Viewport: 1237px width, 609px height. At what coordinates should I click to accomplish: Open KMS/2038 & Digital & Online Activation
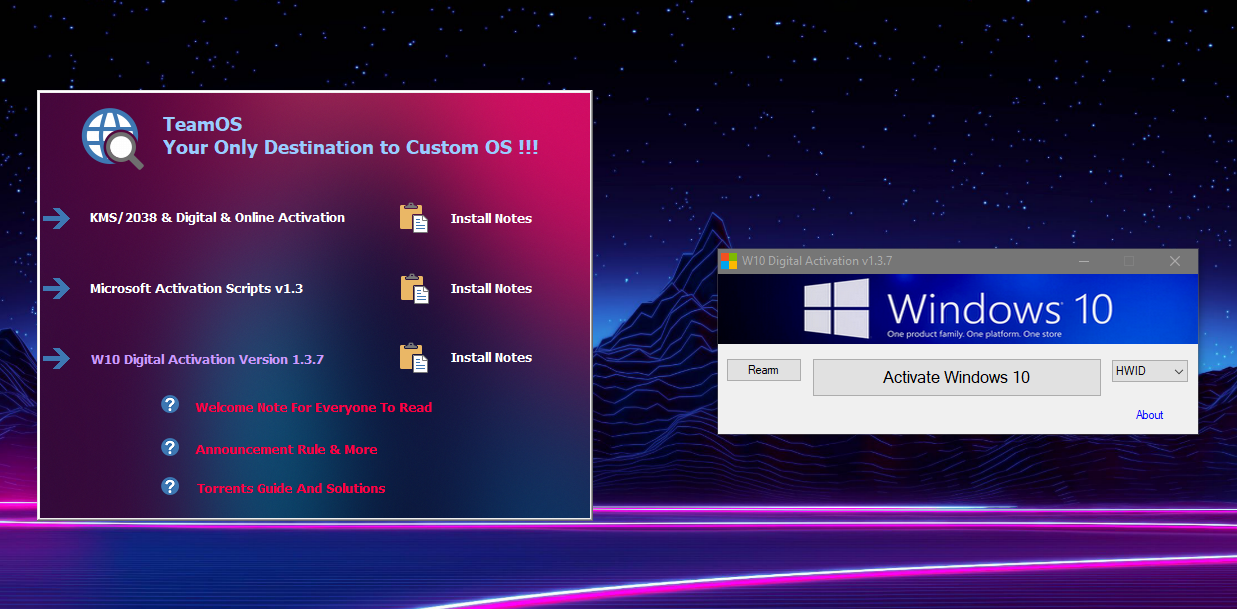(217, 217)
